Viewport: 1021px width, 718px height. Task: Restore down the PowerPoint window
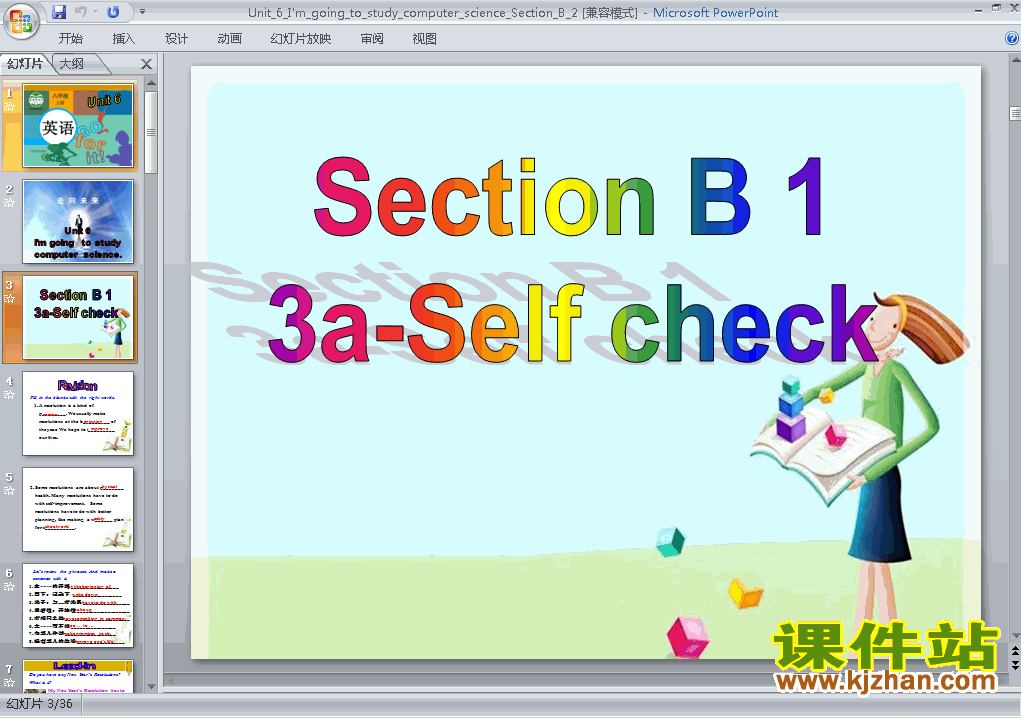(x=996, y=8)
